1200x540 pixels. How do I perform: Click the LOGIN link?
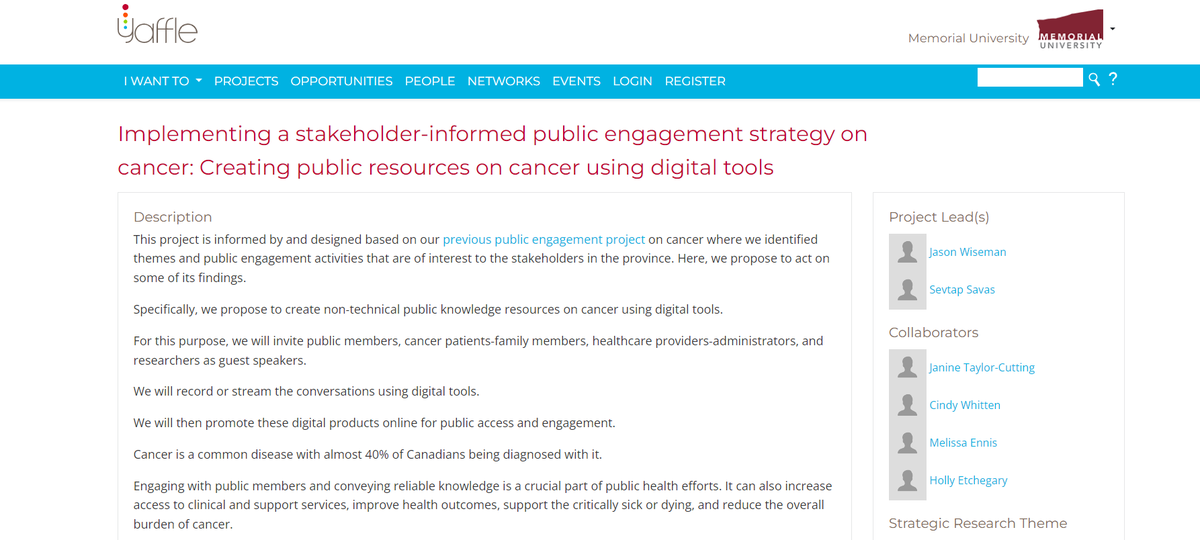(x=632, y=81)
